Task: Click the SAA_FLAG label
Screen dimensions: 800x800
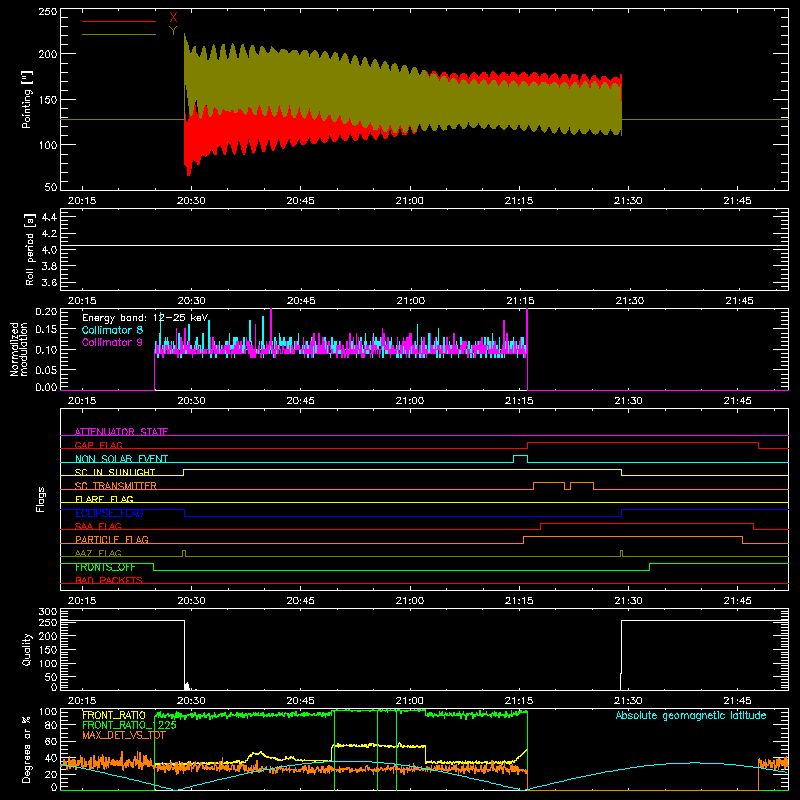Action: tap(98, 526)
